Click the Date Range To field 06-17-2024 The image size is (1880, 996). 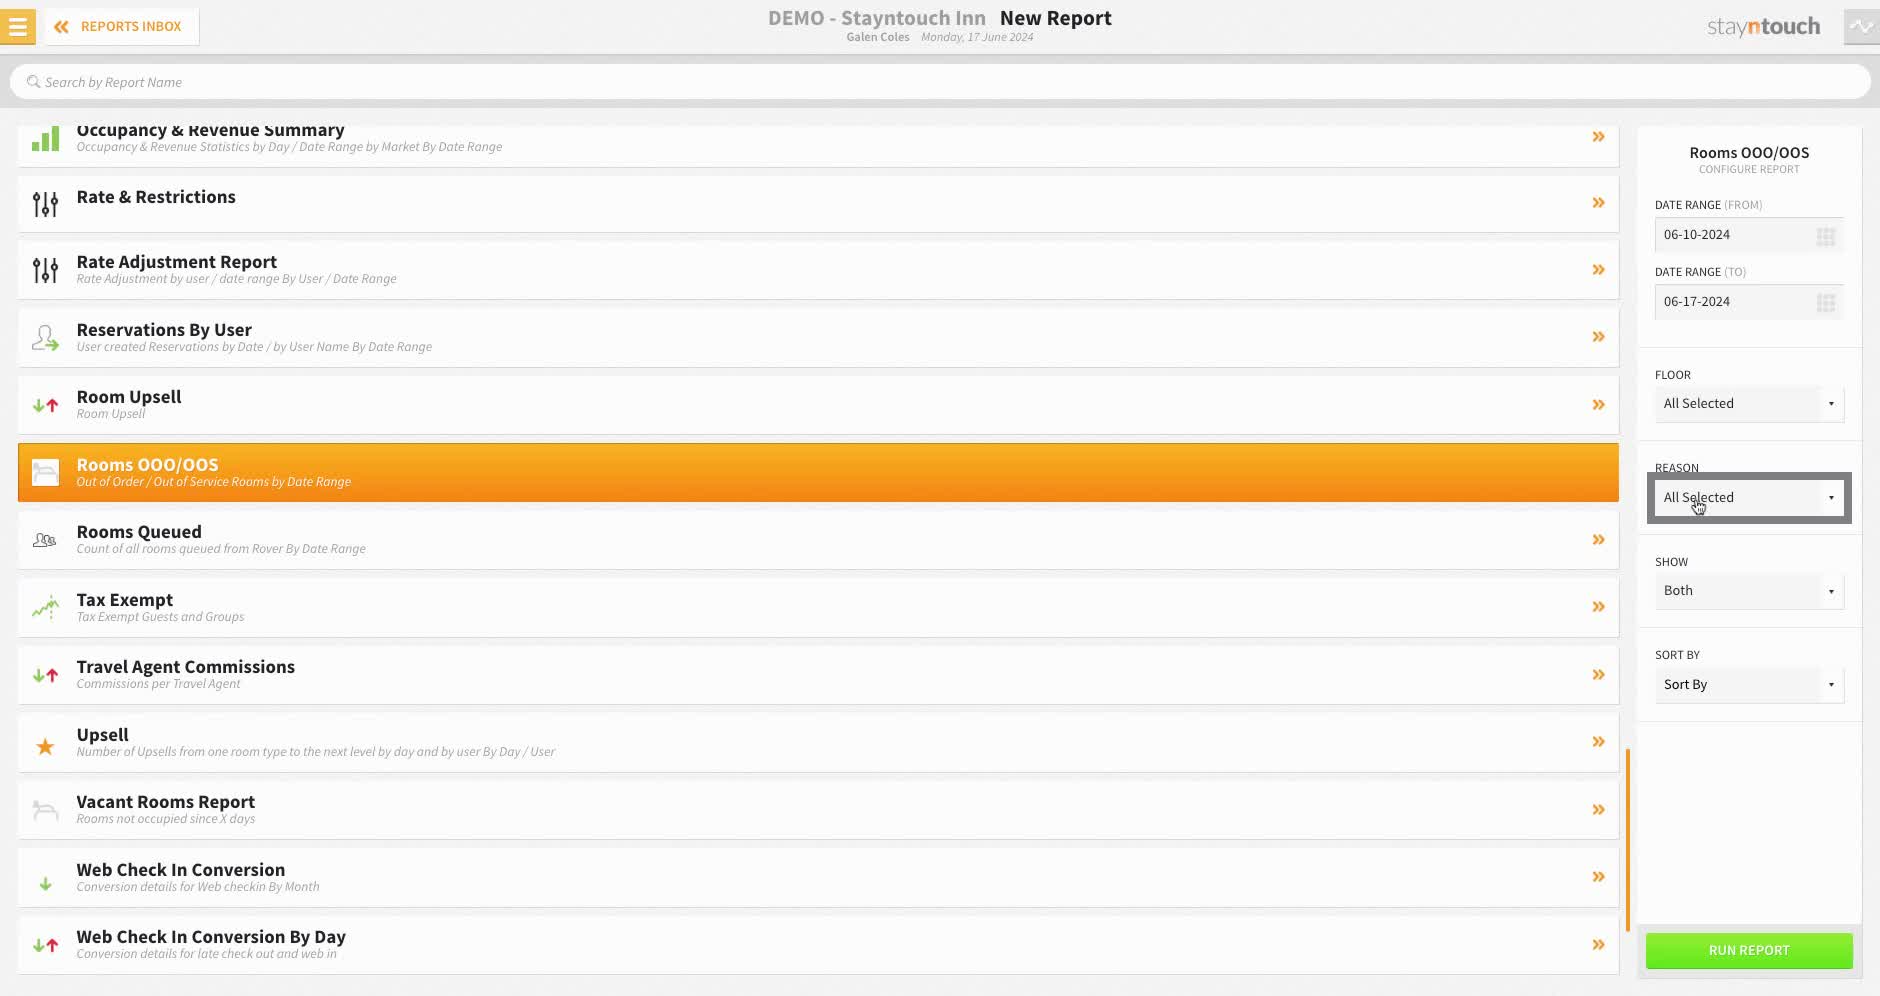click(x=1749, y=302)
